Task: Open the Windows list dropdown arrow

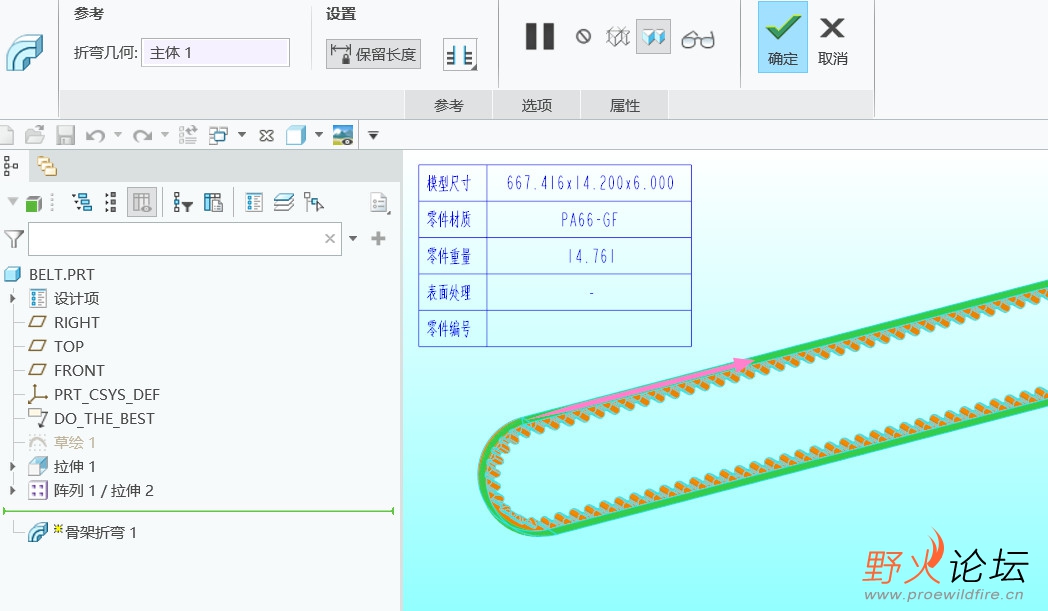Action: click(x=242, y=135)
